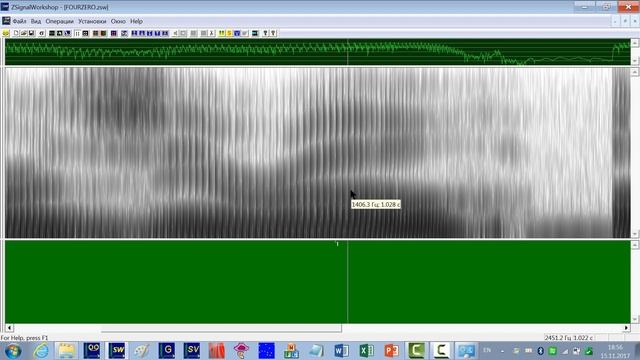The height and width of the screenshot is (360, 640).
Task: Click the bottom green panel scroll-down arrow
Action: coord(635,319)
